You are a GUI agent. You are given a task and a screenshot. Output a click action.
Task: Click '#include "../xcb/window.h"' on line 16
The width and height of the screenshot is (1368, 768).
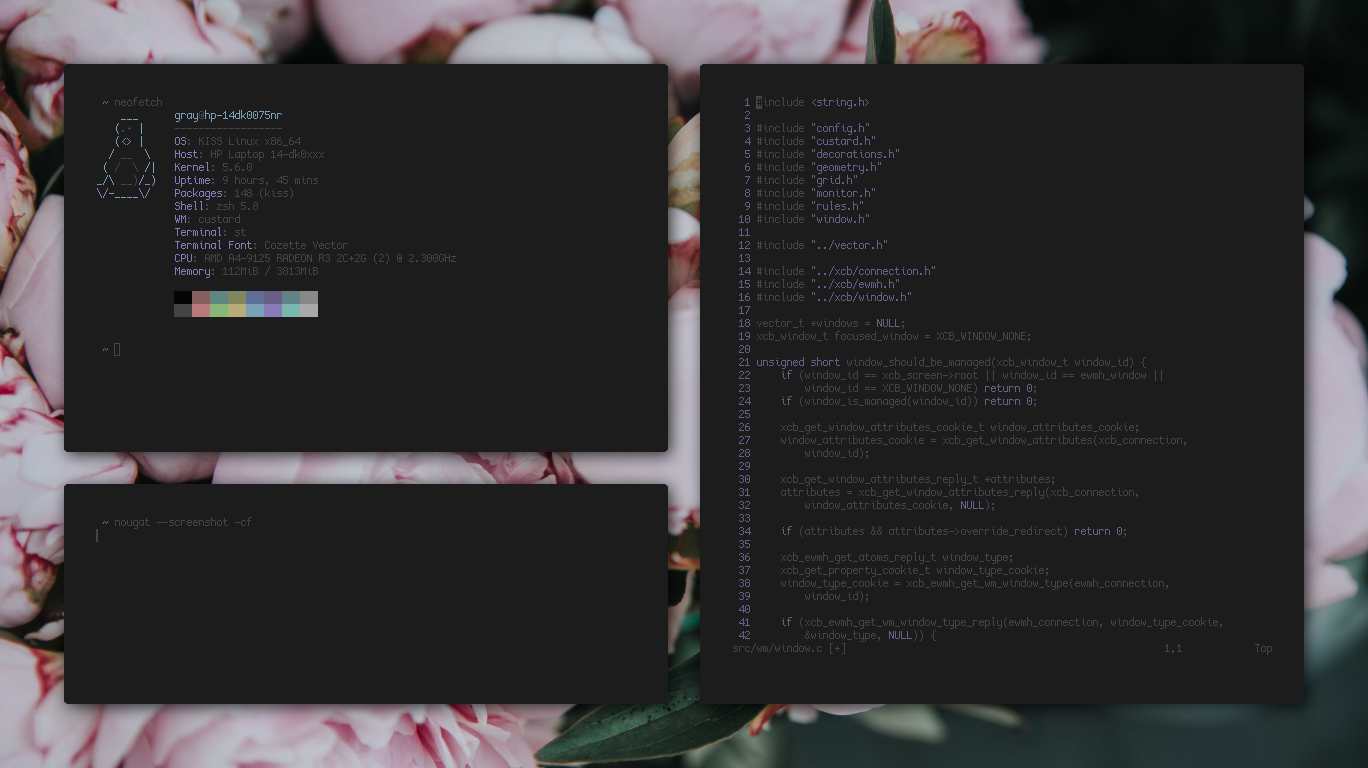click(x=834, y=297)
